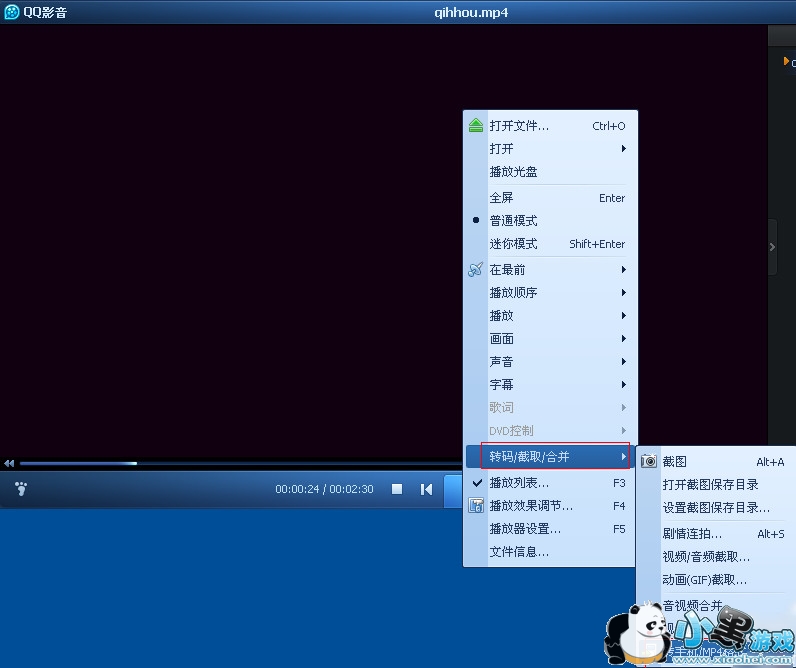The image size is (796, 668).
Task: Jump to previous track with skip-back button
Action: [x=426, y=489]
